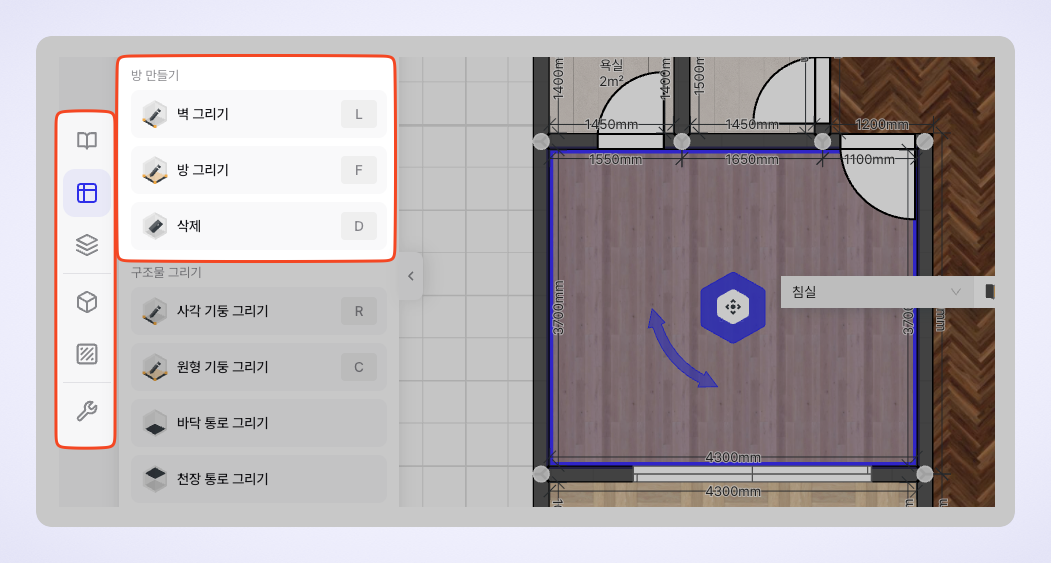The image size is (1051, 563).
Task: Select 원형 기둥 그리기 tool
Action: tap(259, 367)
